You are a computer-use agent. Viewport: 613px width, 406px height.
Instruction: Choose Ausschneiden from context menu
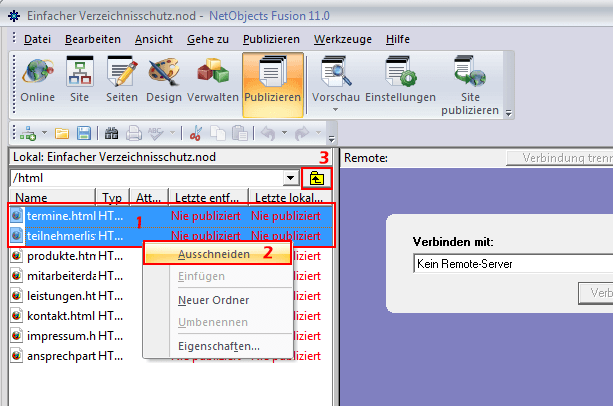(218, 254)
